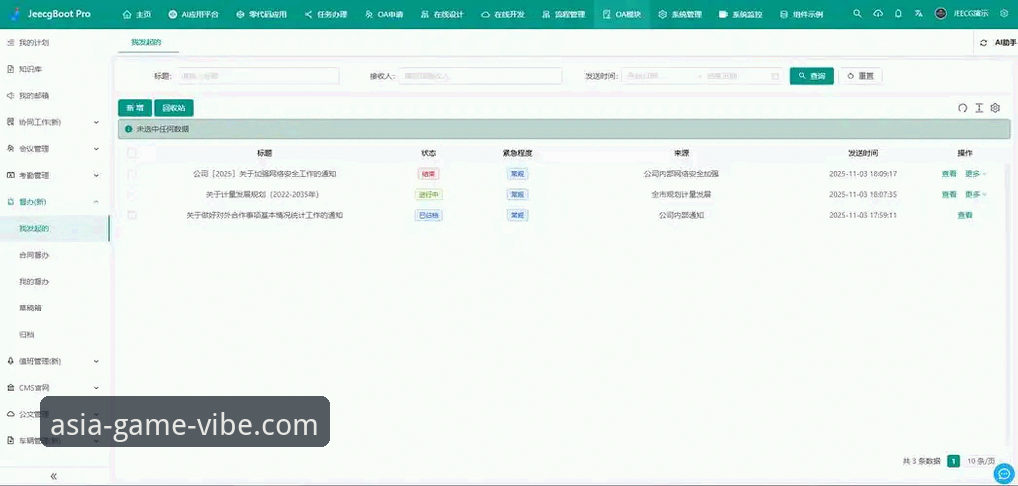Click the 查询 search button
Viewport: 1018px width, 486px height.
tap(812, 76)
